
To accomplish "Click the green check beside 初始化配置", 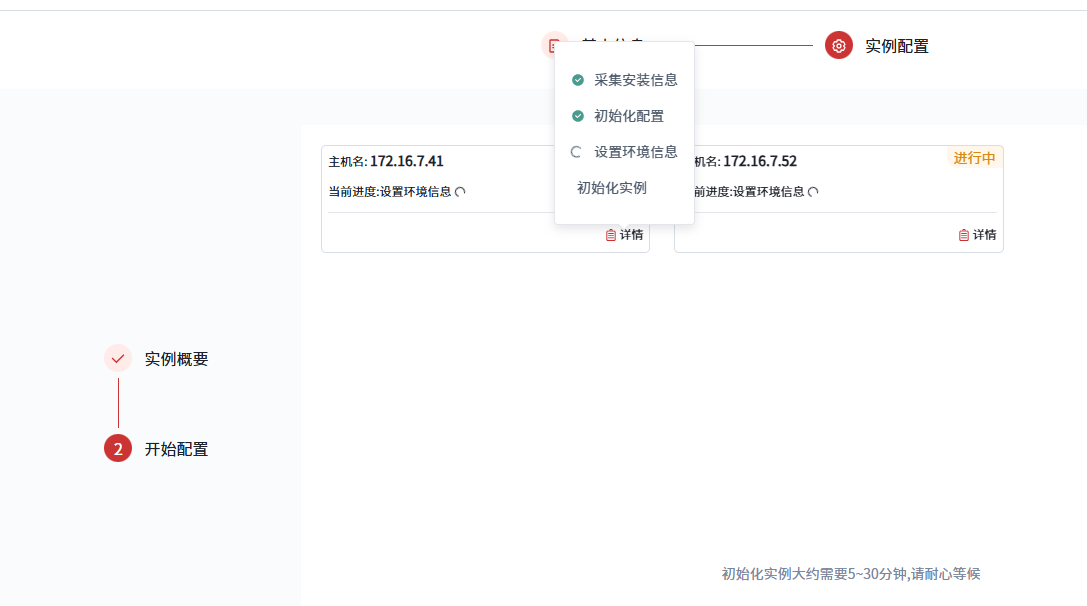I will pyautogui.click(x=577, y=116).
